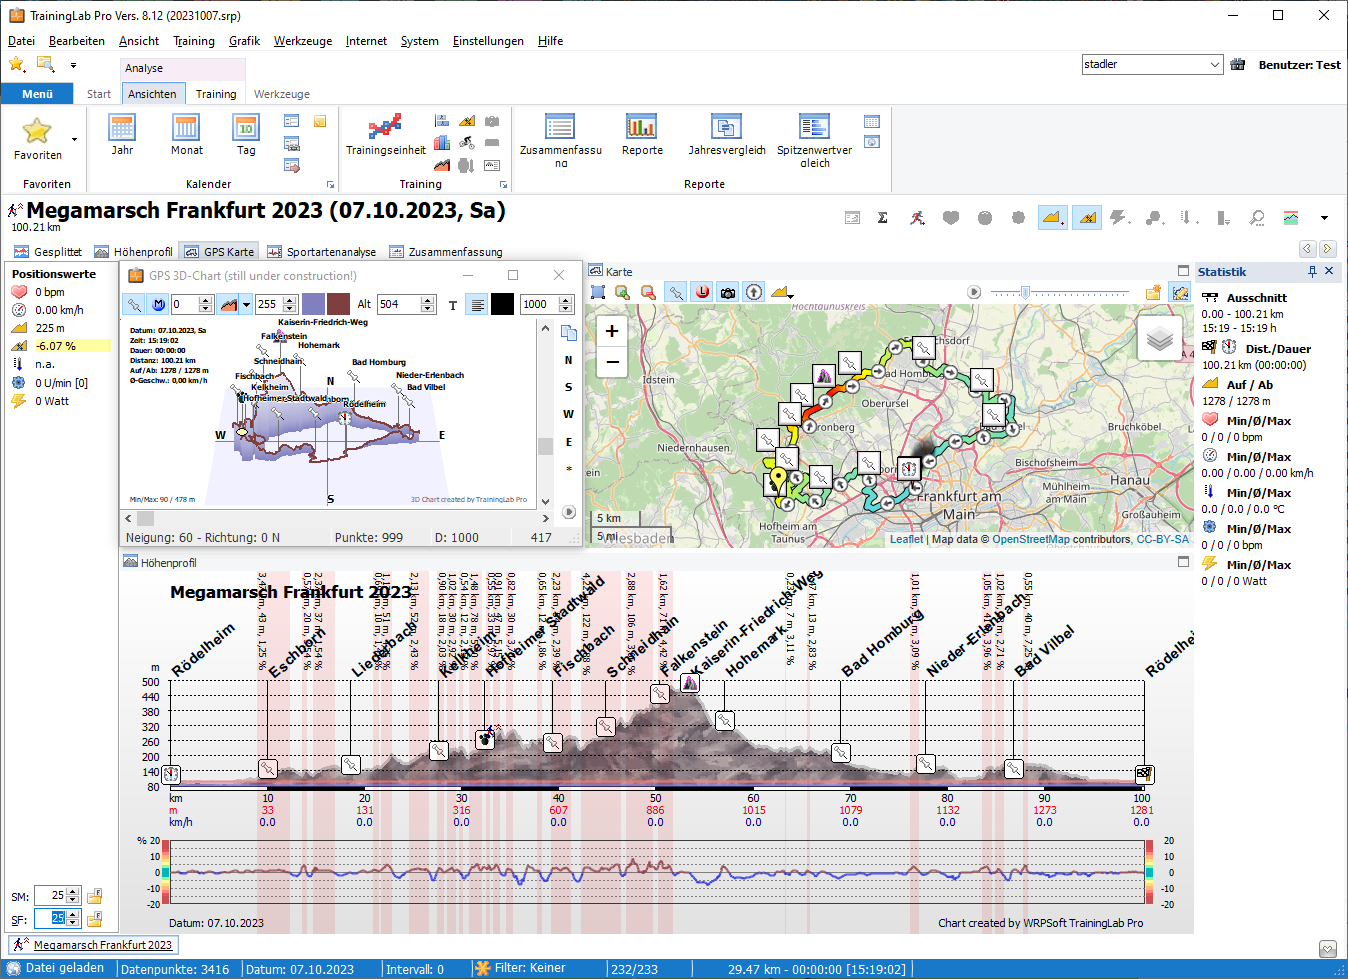Switch to the Zusammenfassung tab
The width and height of the screenshot is (1348, 979).
446,252
